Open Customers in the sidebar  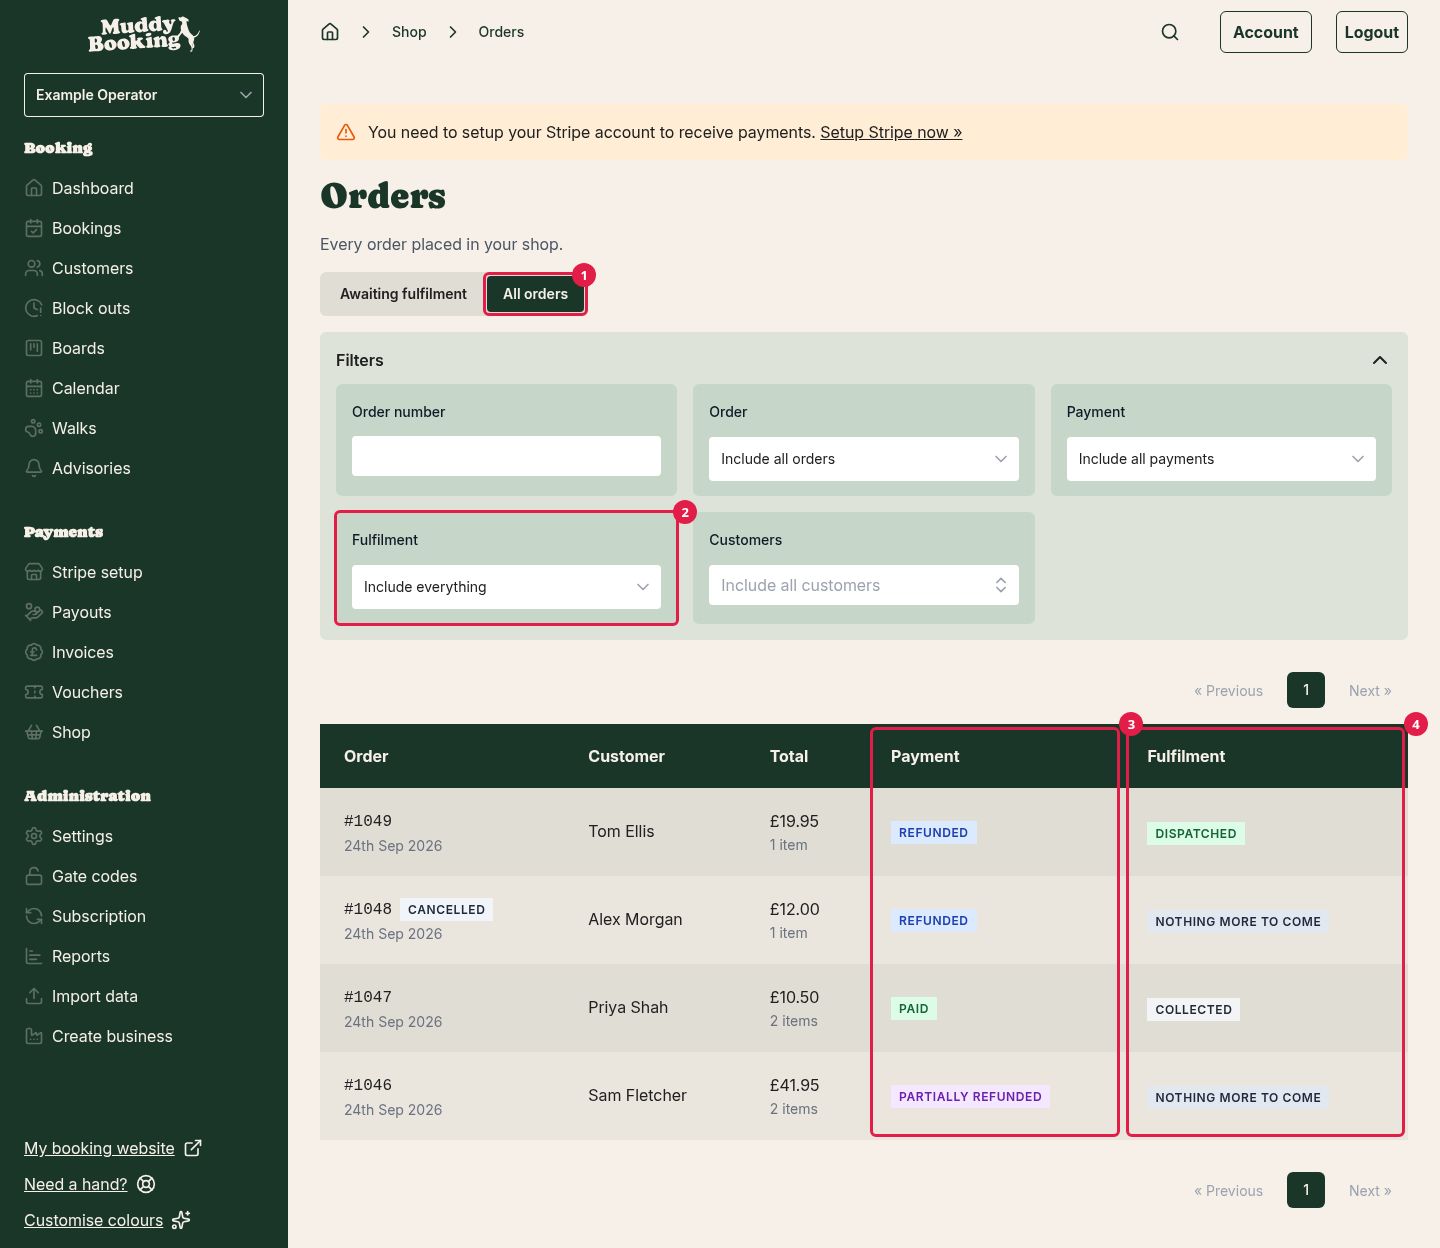[x=93, y=268]
